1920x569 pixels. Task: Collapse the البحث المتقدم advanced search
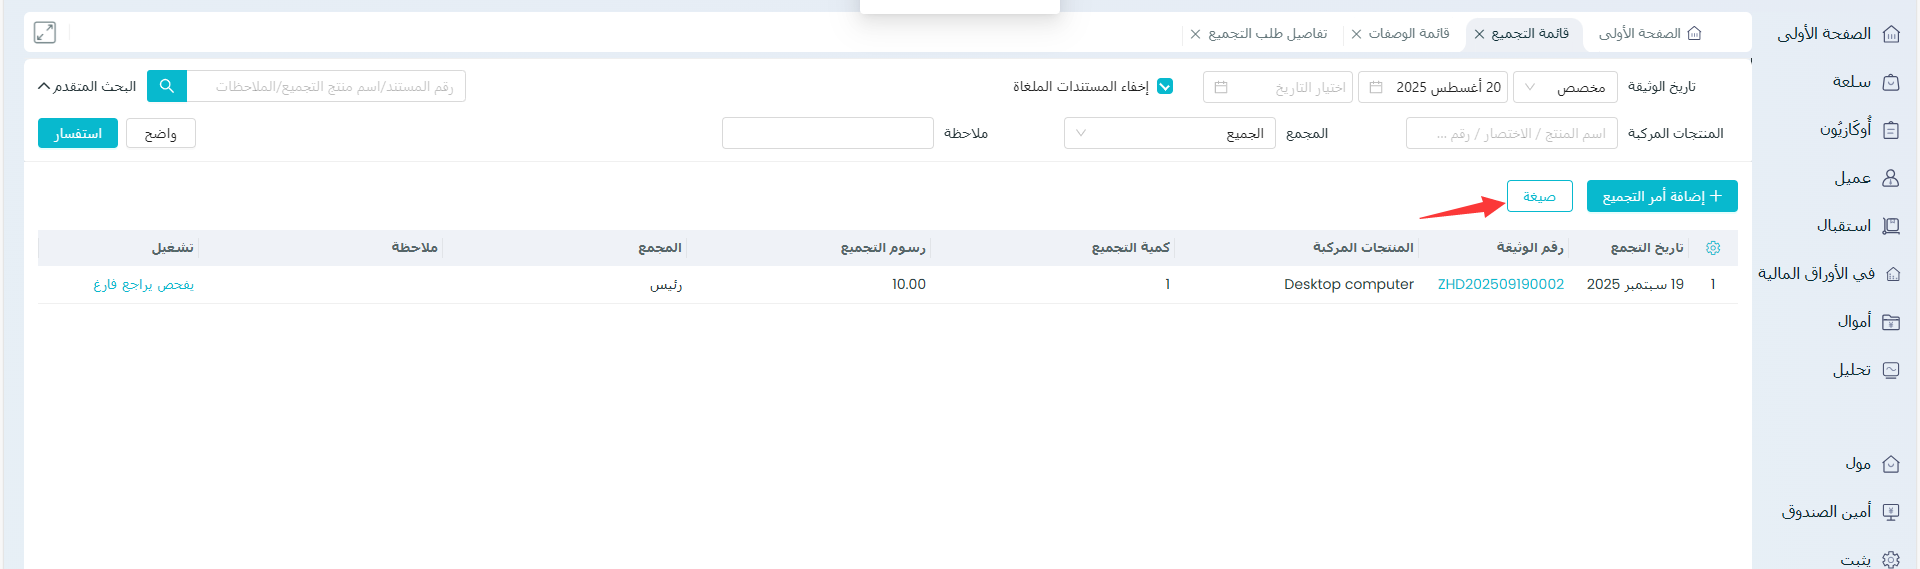click(x=87, y=87)
